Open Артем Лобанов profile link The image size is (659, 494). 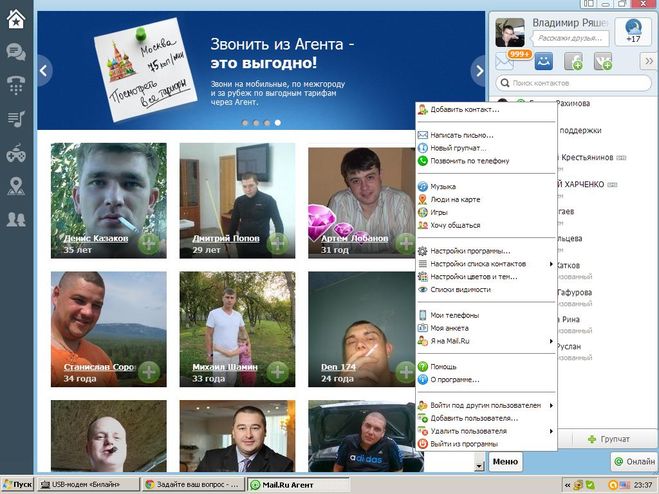point(354,238)
